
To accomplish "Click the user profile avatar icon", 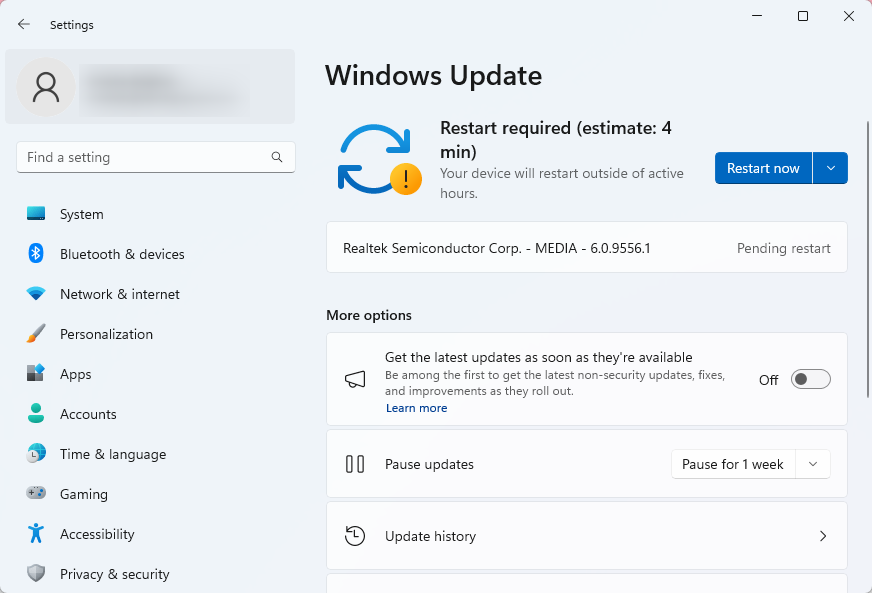I will [46, 87].
